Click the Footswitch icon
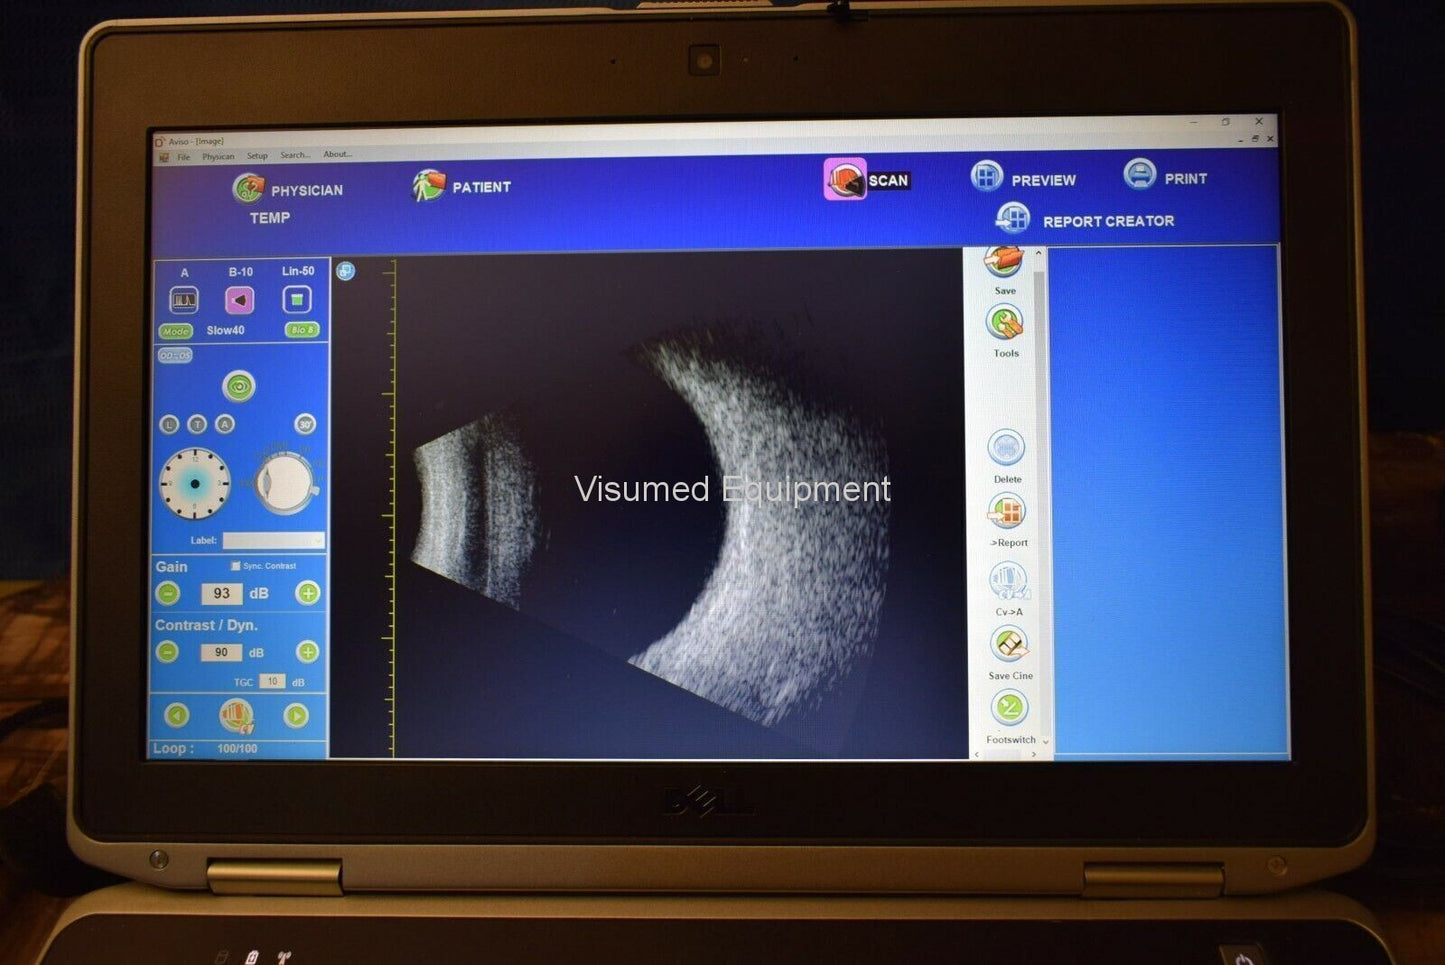Screen dimensions: 1445x965 [1009, 709]
